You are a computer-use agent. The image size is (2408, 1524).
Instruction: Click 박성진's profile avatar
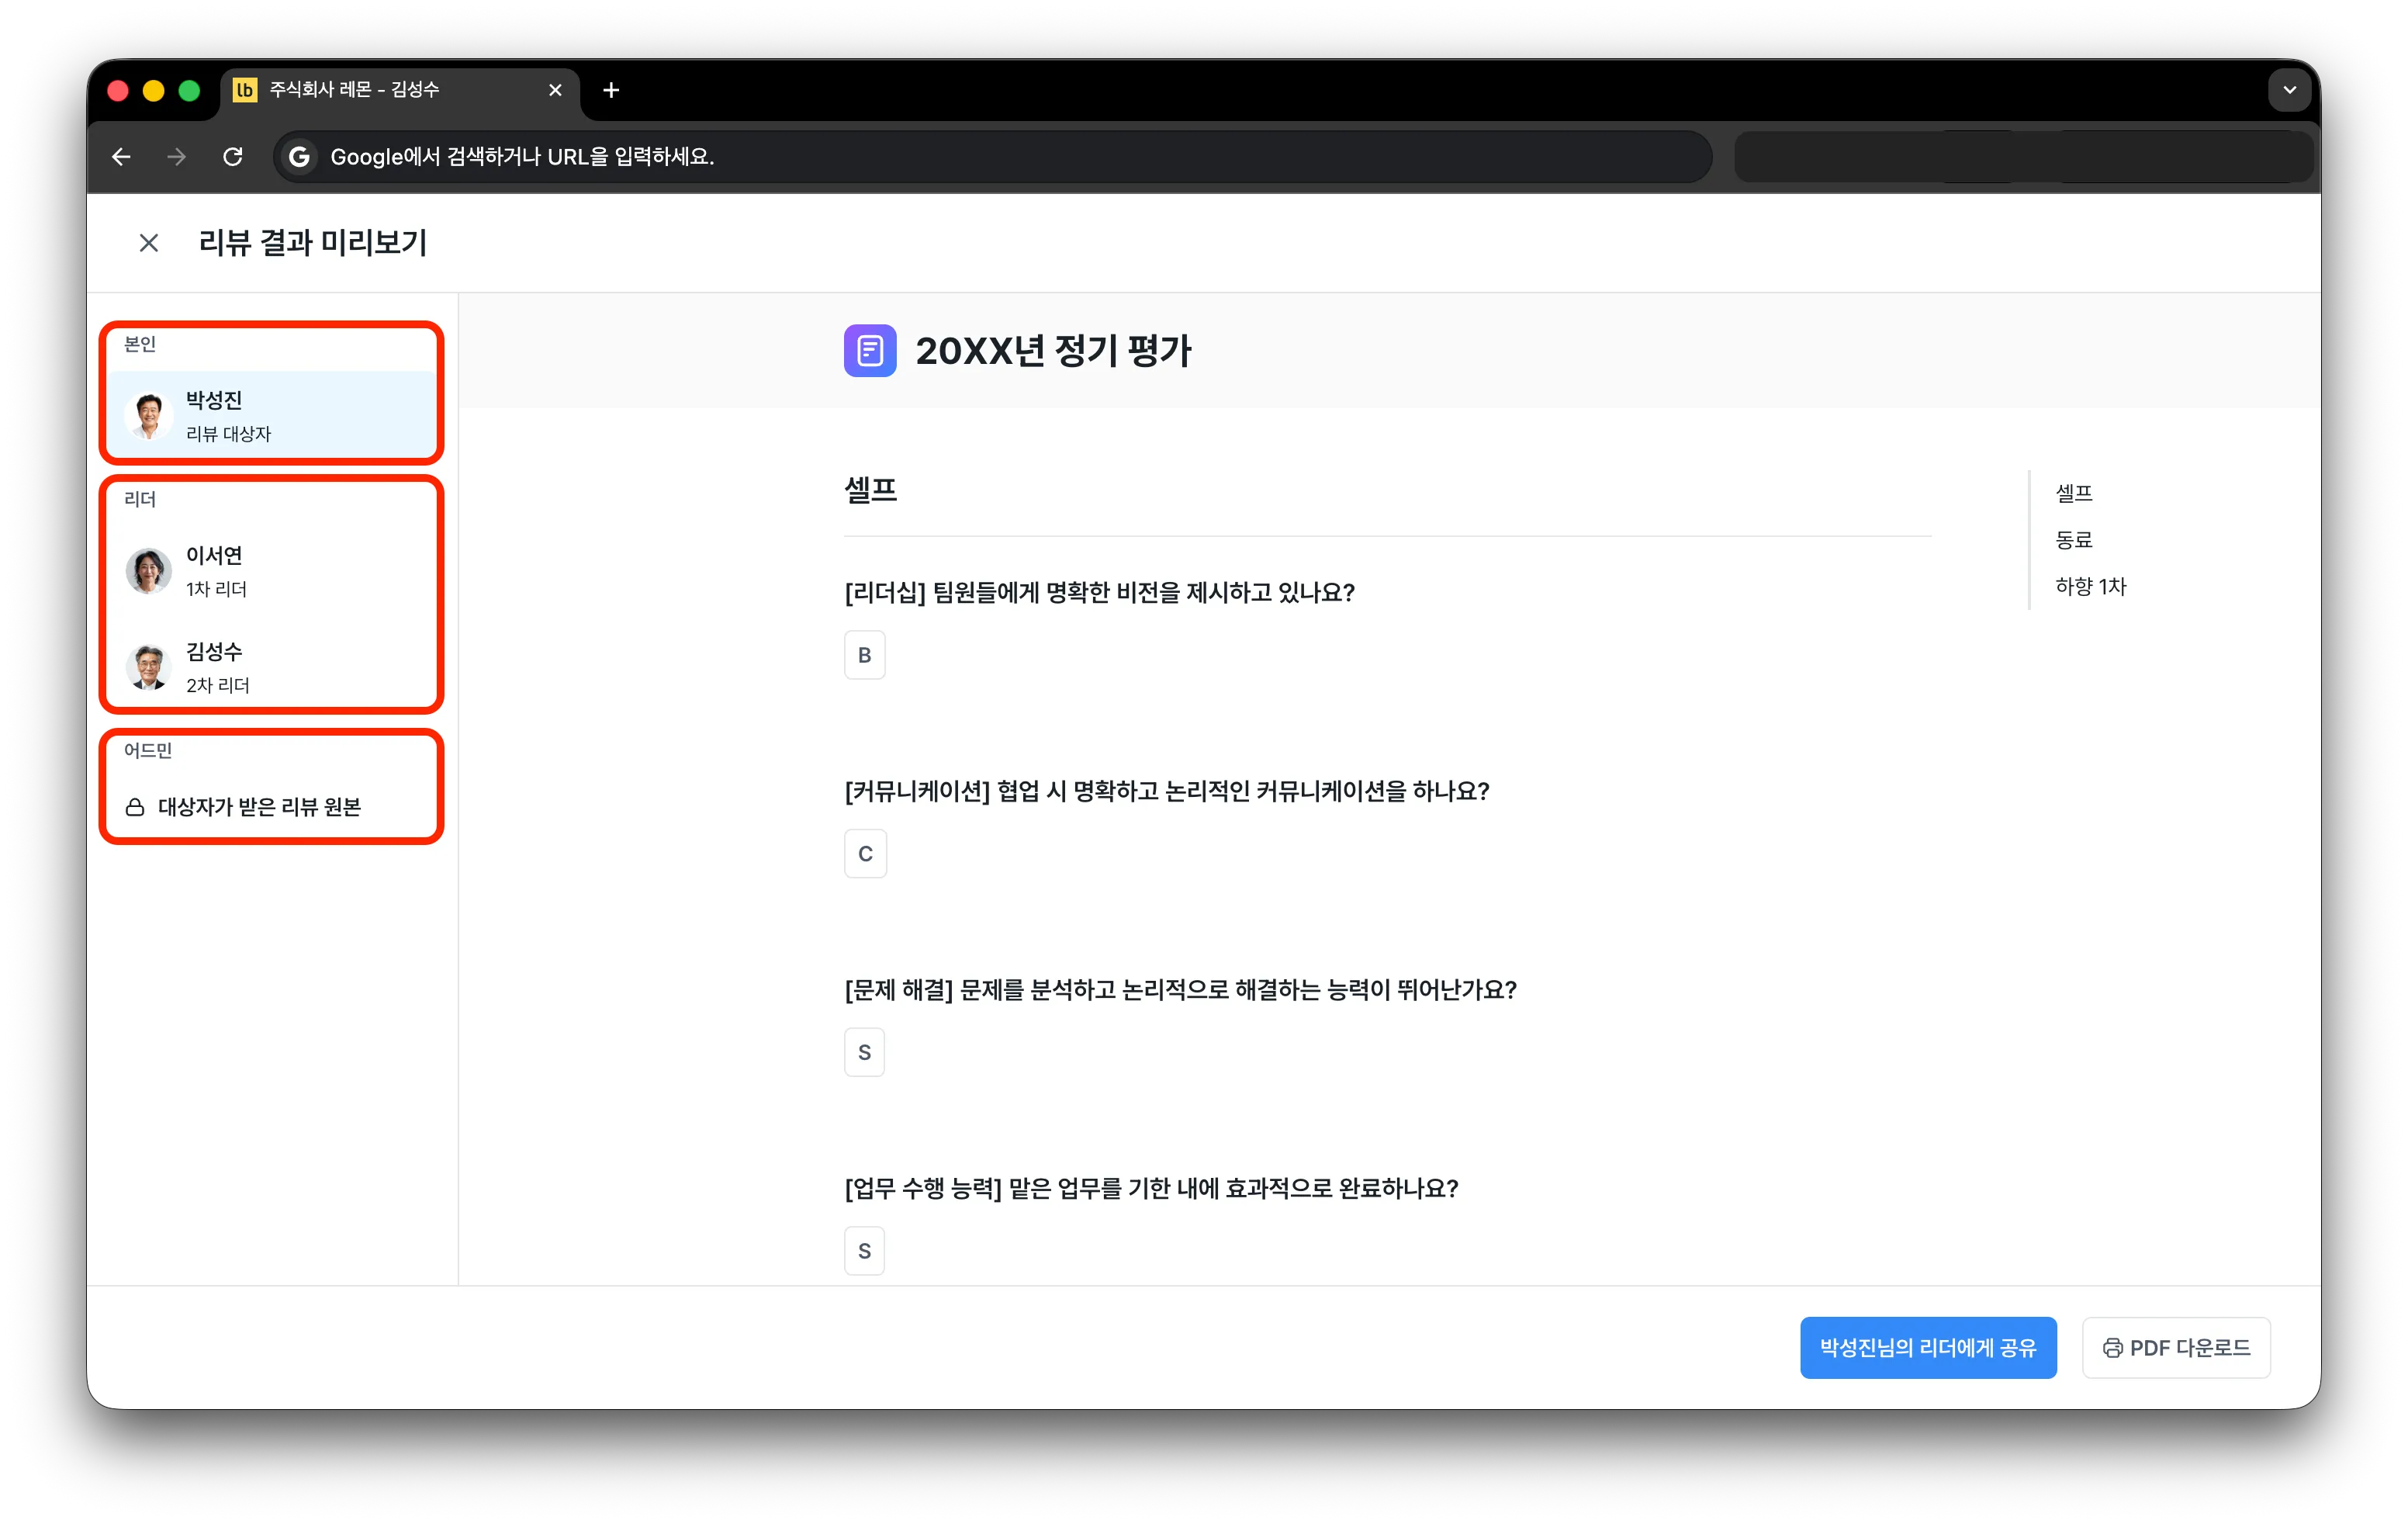click(149, 415)
